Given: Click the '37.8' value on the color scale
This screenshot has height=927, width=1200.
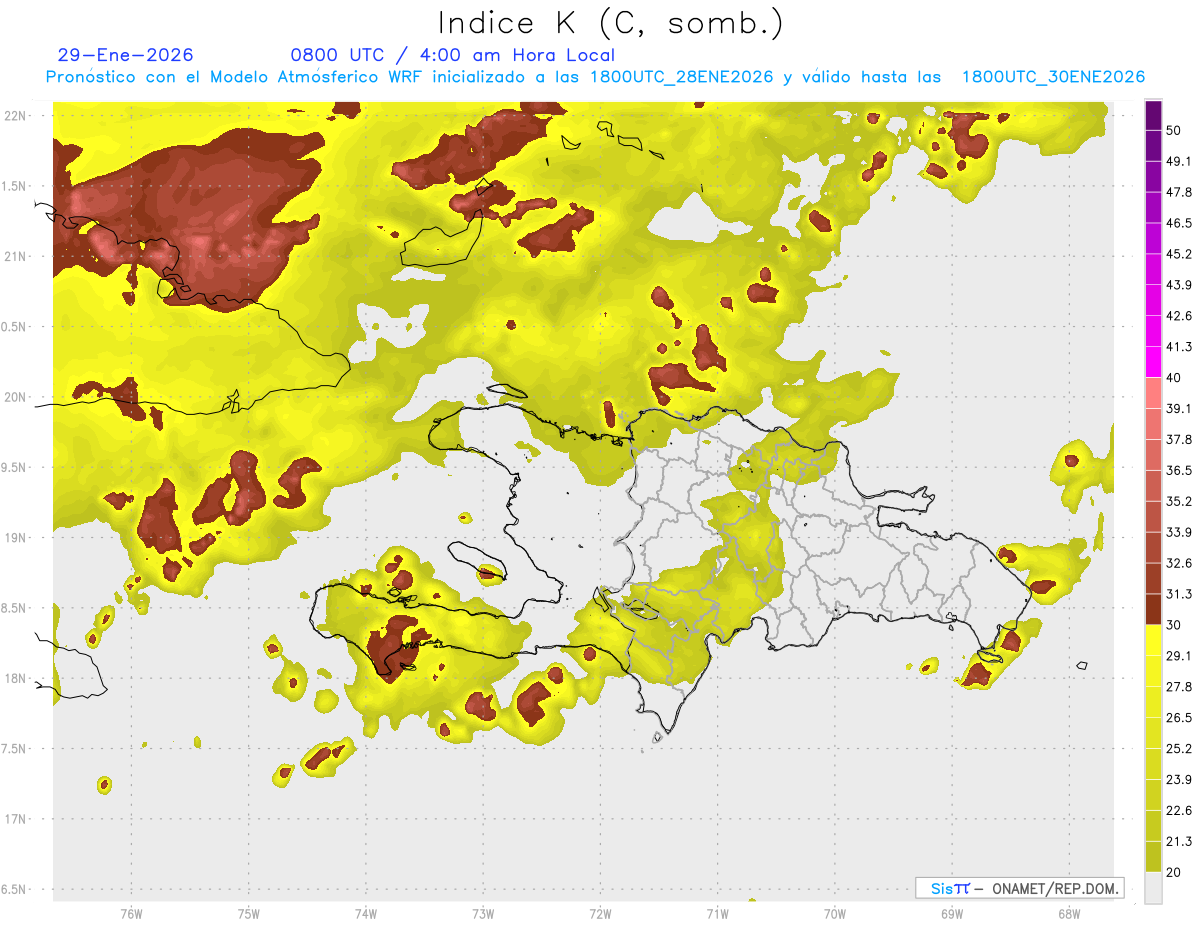Looking at the screenshot, I should point(1179,440).
